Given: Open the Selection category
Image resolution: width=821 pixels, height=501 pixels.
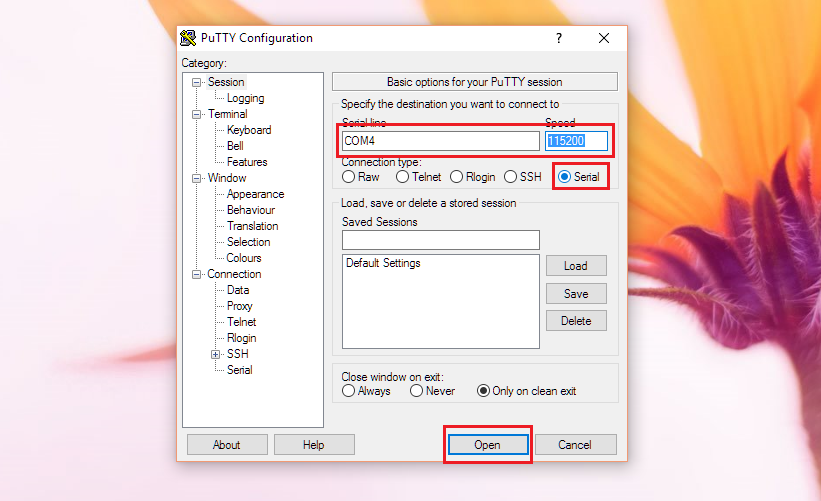Looking at the screenshot, I should coord(249,242).
